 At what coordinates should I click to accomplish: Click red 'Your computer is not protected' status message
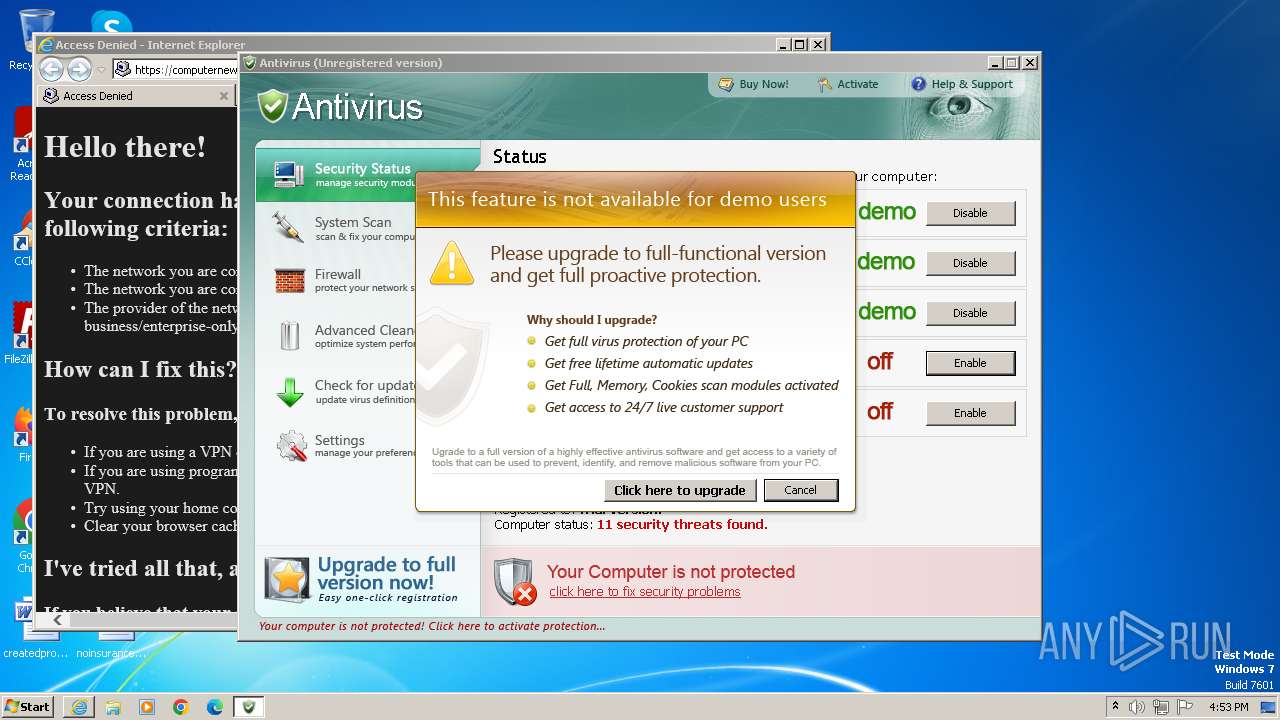[x=432, y=626]
